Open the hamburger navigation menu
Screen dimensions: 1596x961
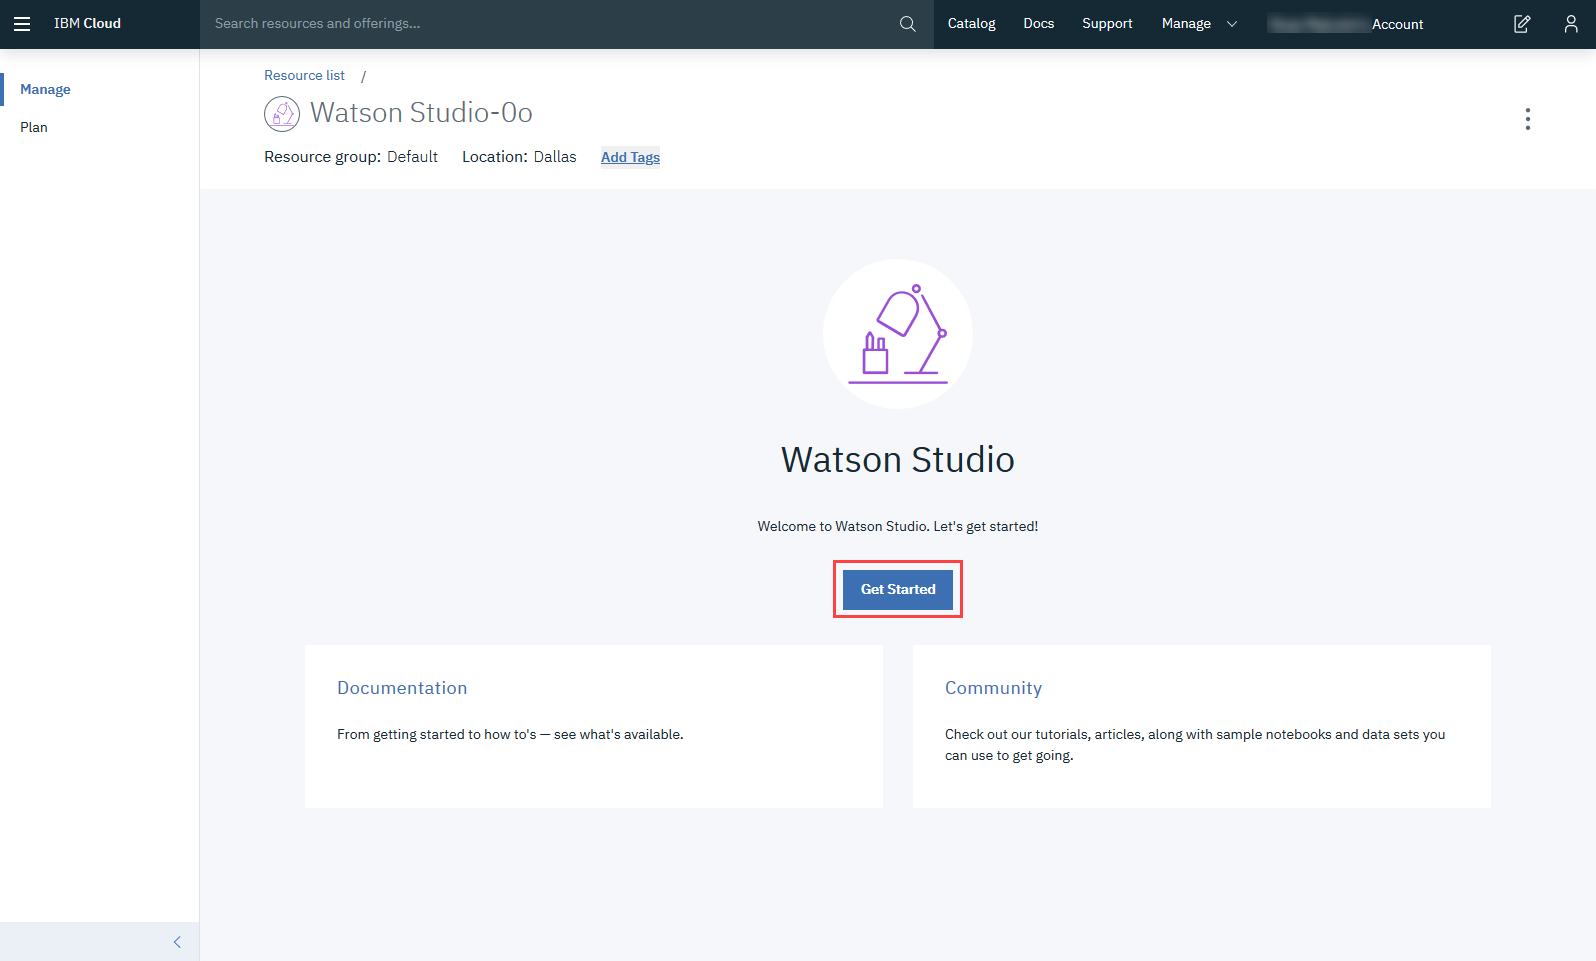coord(22,24)
